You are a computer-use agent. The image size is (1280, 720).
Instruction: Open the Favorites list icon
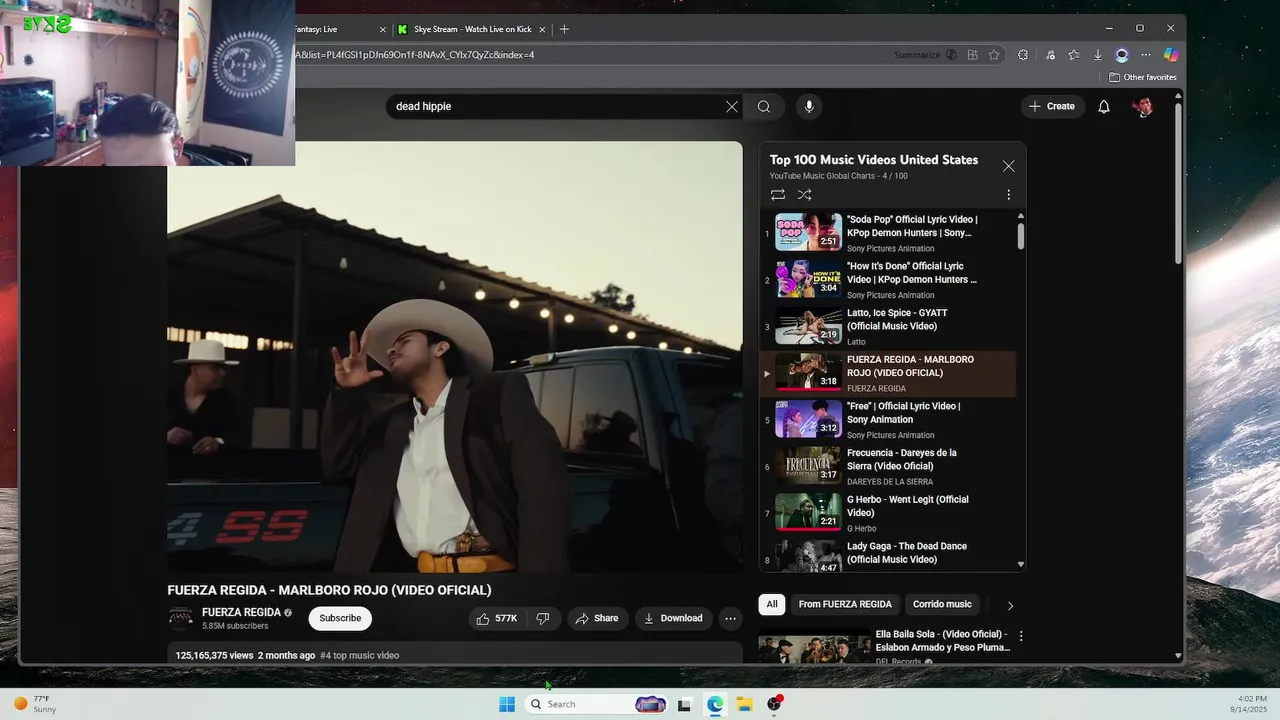[1073, 55]
